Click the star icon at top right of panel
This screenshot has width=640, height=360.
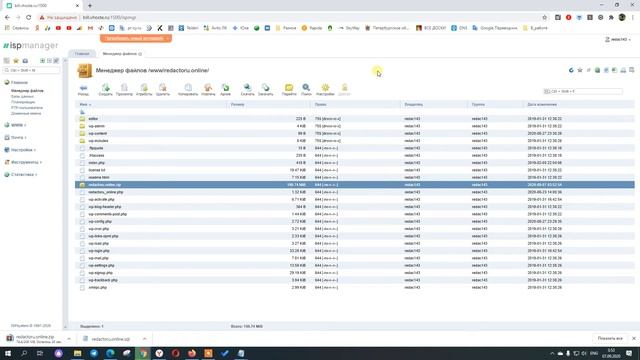point(580,70)
